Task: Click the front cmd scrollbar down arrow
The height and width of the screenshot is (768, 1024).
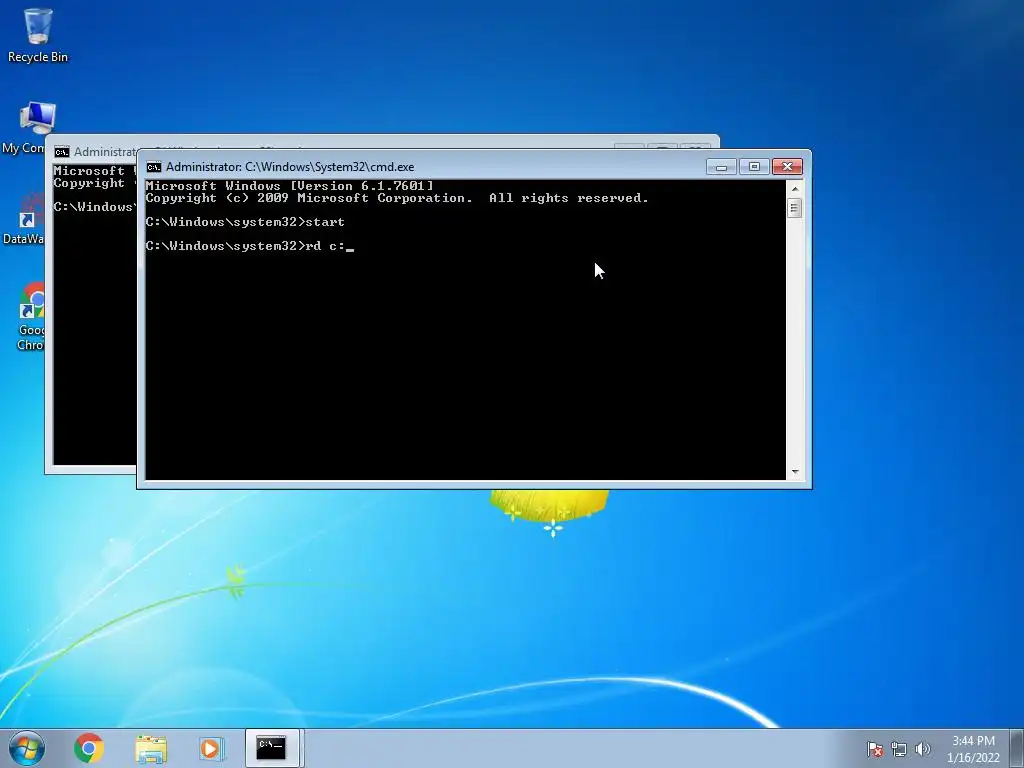Action: (x=795, y=472)
